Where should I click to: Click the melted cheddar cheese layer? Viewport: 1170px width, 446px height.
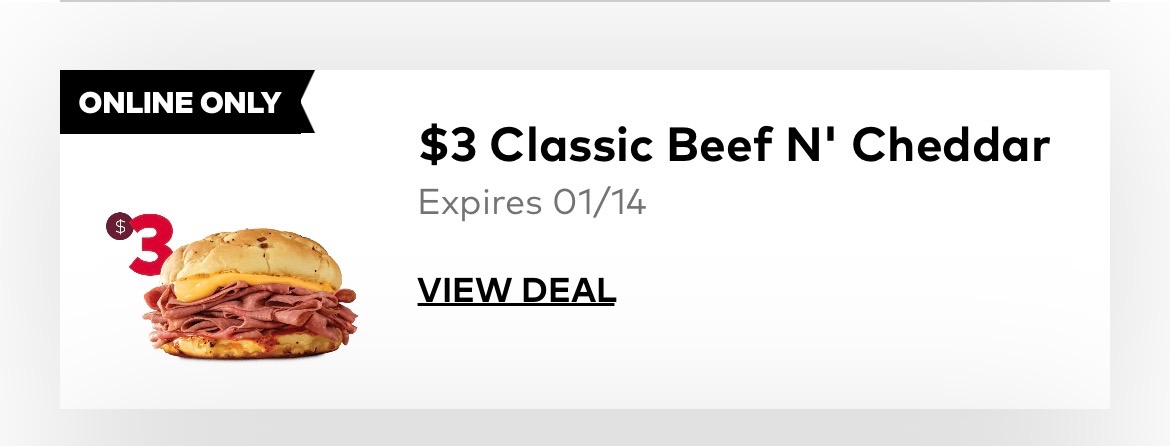coord(254,285)
